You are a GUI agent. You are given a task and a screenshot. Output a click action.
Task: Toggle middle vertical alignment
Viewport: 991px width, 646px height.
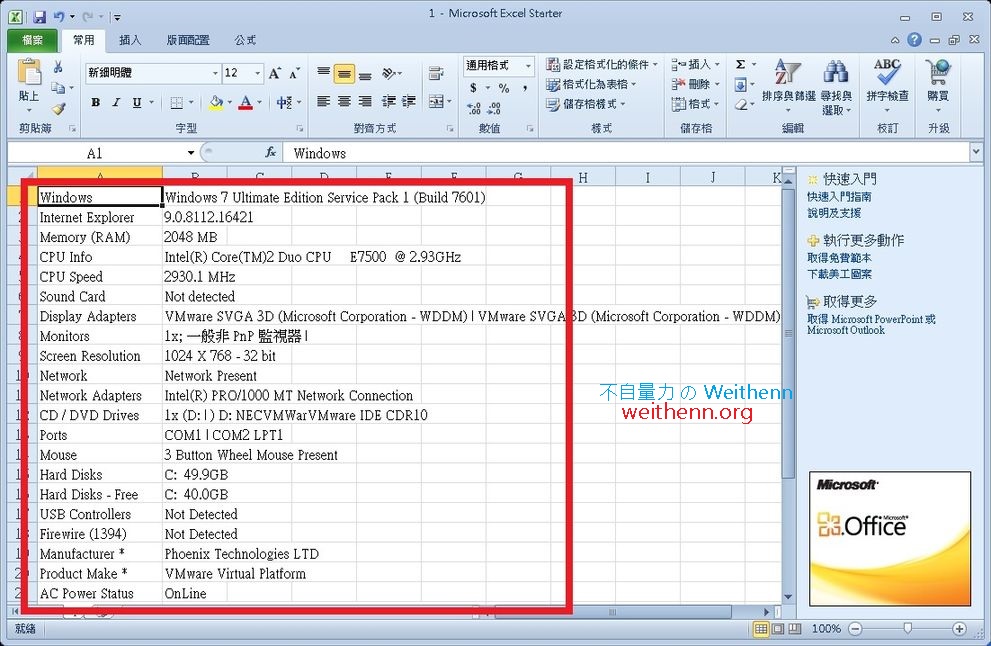(x=344, y=74)
